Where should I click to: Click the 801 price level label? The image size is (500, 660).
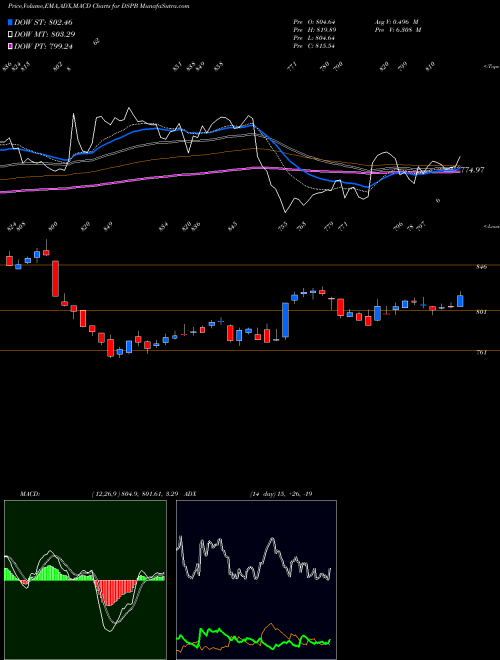(x=482, y=312)
